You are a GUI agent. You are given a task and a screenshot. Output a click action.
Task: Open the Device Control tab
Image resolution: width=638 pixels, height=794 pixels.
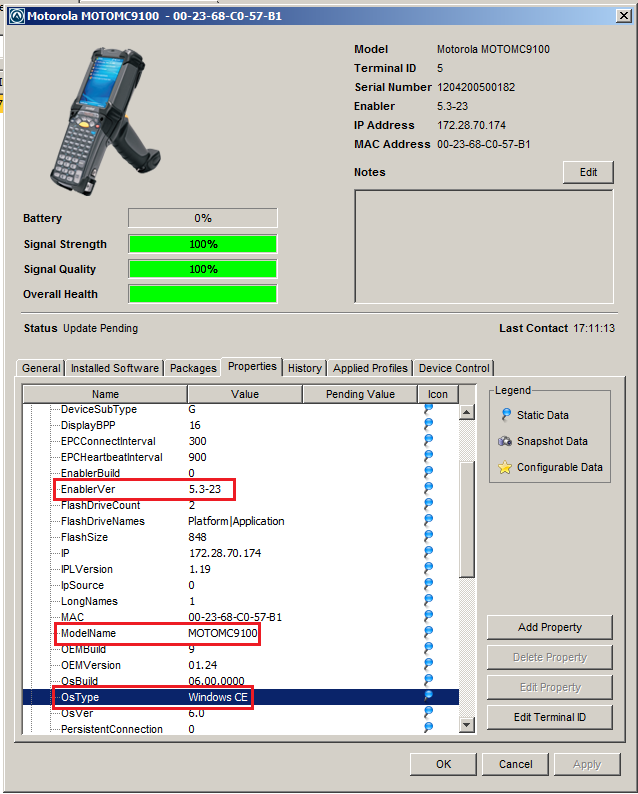click(x=454, y=368)
